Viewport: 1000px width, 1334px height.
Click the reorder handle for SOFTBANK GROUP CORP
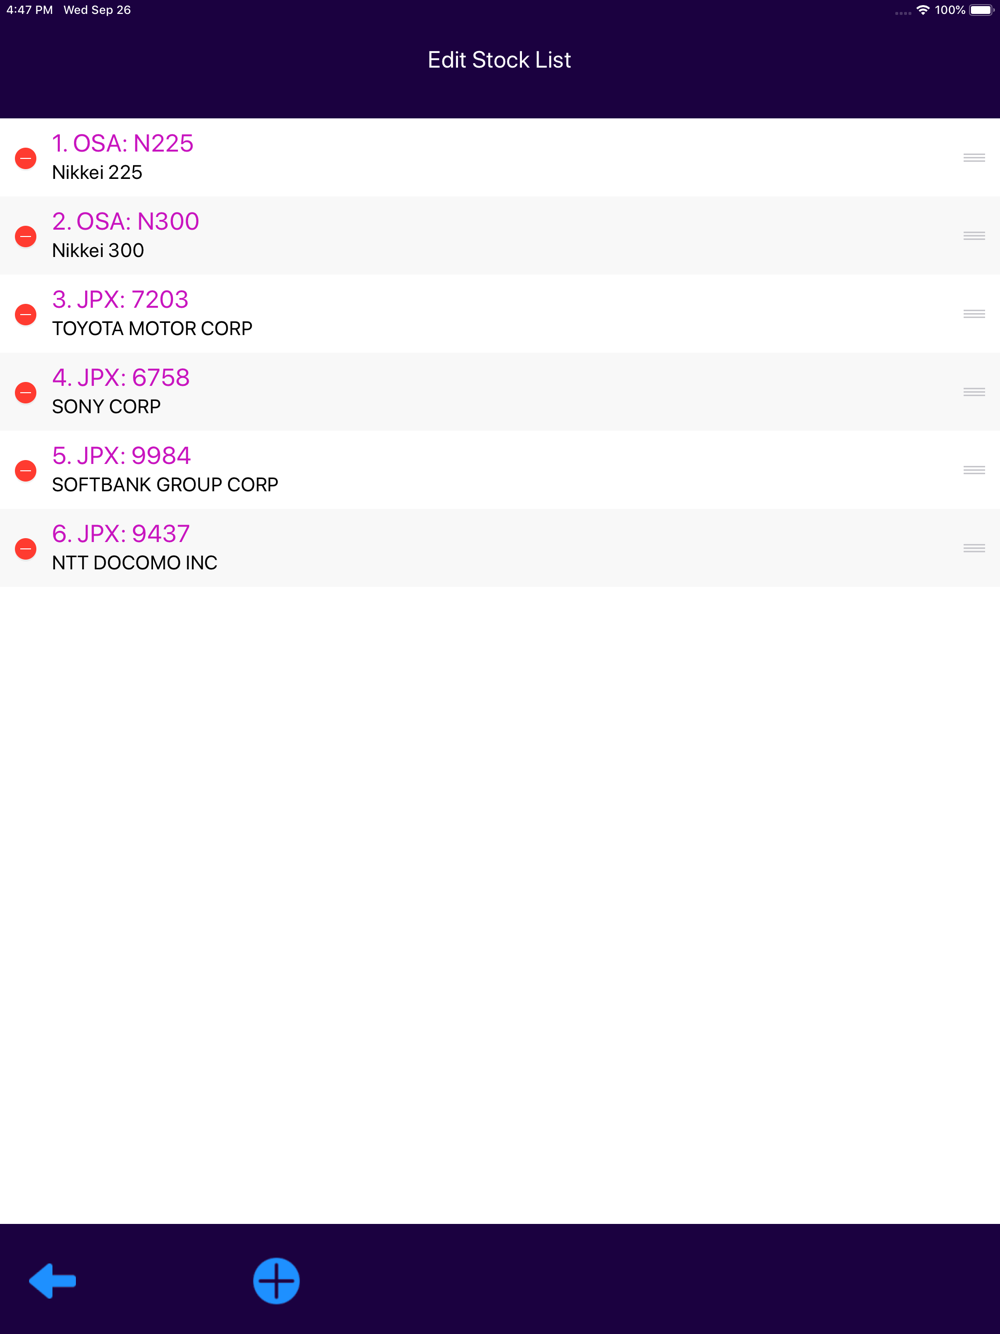(974, 470)
